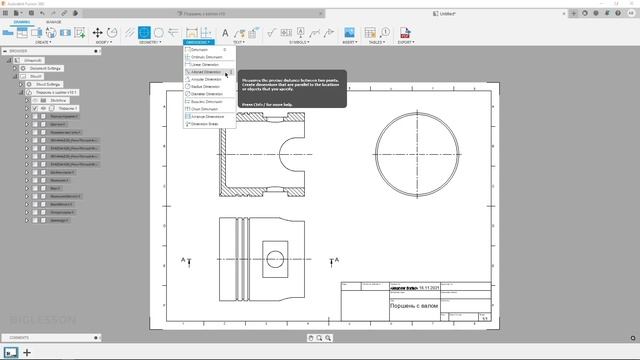
Task: Pin the Browser panel with its dot button
Action: click(96, 51)
